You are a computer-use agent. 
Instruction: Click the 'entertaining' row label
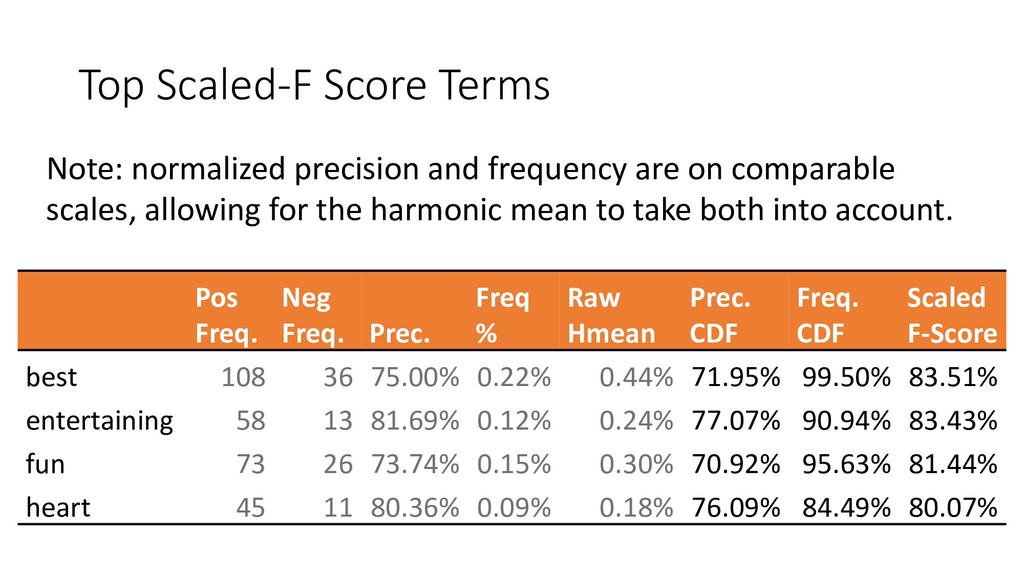coord(99,420)
